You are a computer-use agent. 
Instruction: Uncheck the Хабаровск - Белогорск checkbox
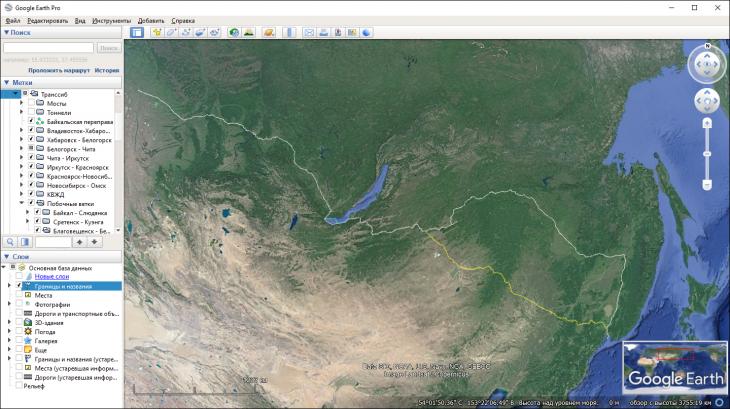tap(31, 140)
